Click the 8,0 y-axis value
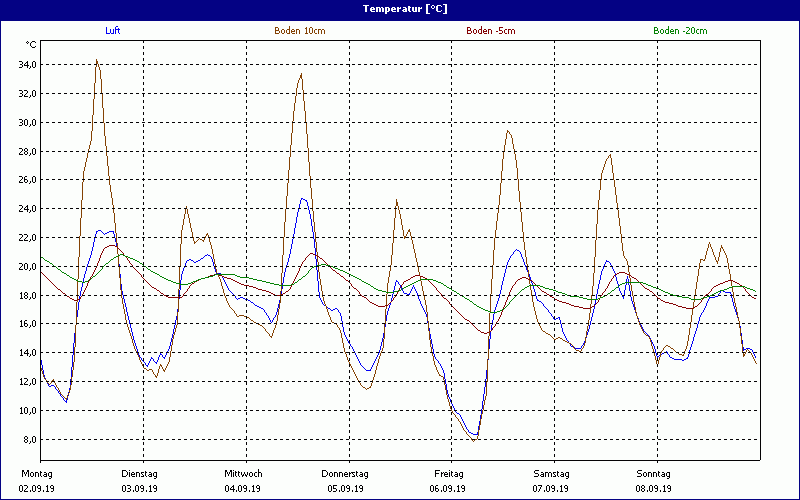The width and height of the screenshot is (800, 500). click(30, 439)
